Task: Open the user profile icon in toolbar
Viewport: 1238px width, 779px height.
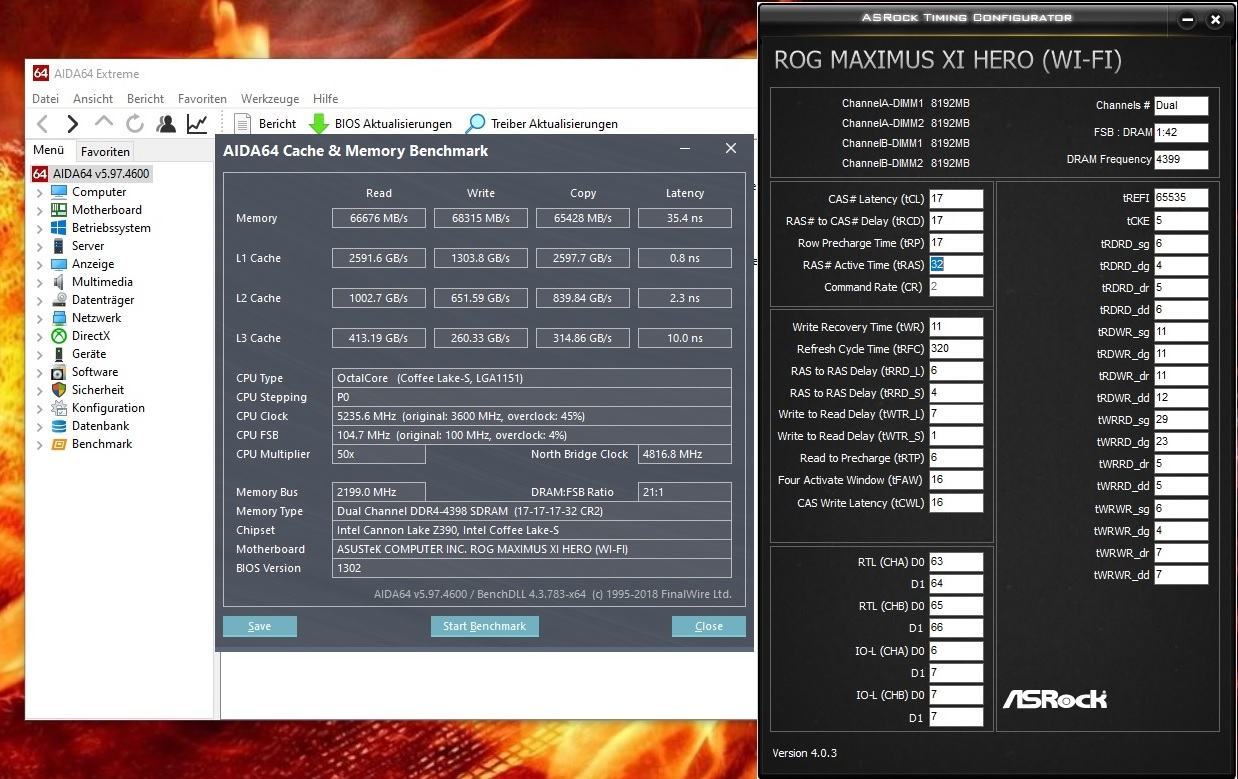Action: [x=166, y=124]
